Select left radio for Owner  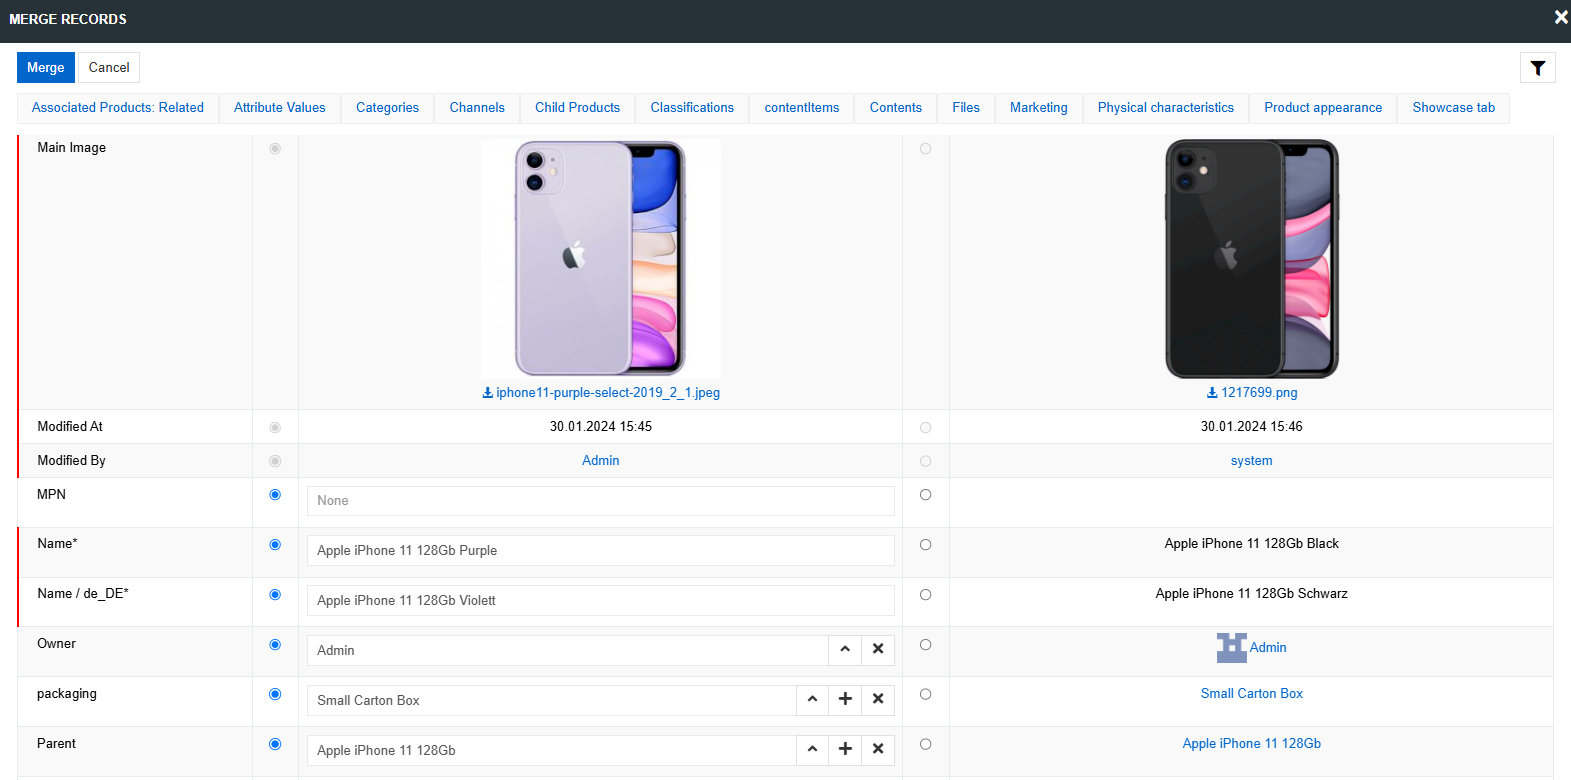(275, 645)
